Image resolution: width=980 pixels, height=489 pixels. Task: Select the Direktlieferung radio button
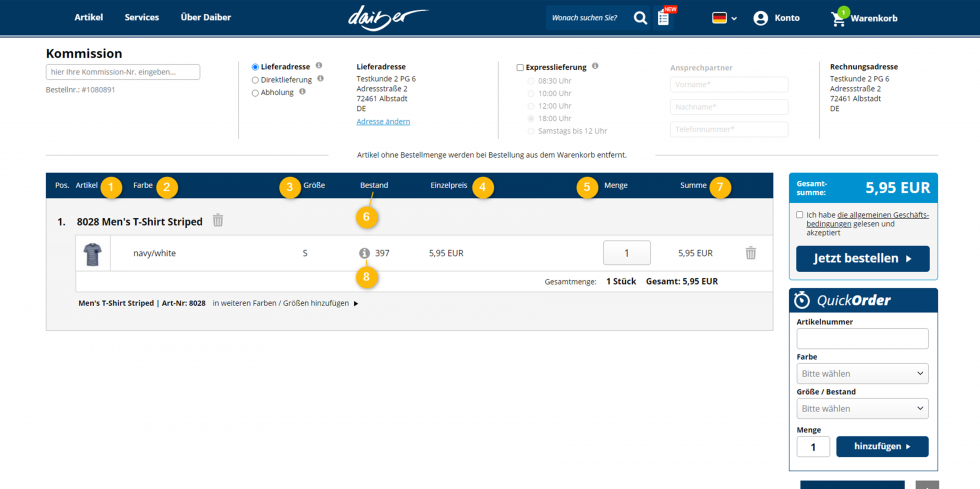click(x=255, y=80)
